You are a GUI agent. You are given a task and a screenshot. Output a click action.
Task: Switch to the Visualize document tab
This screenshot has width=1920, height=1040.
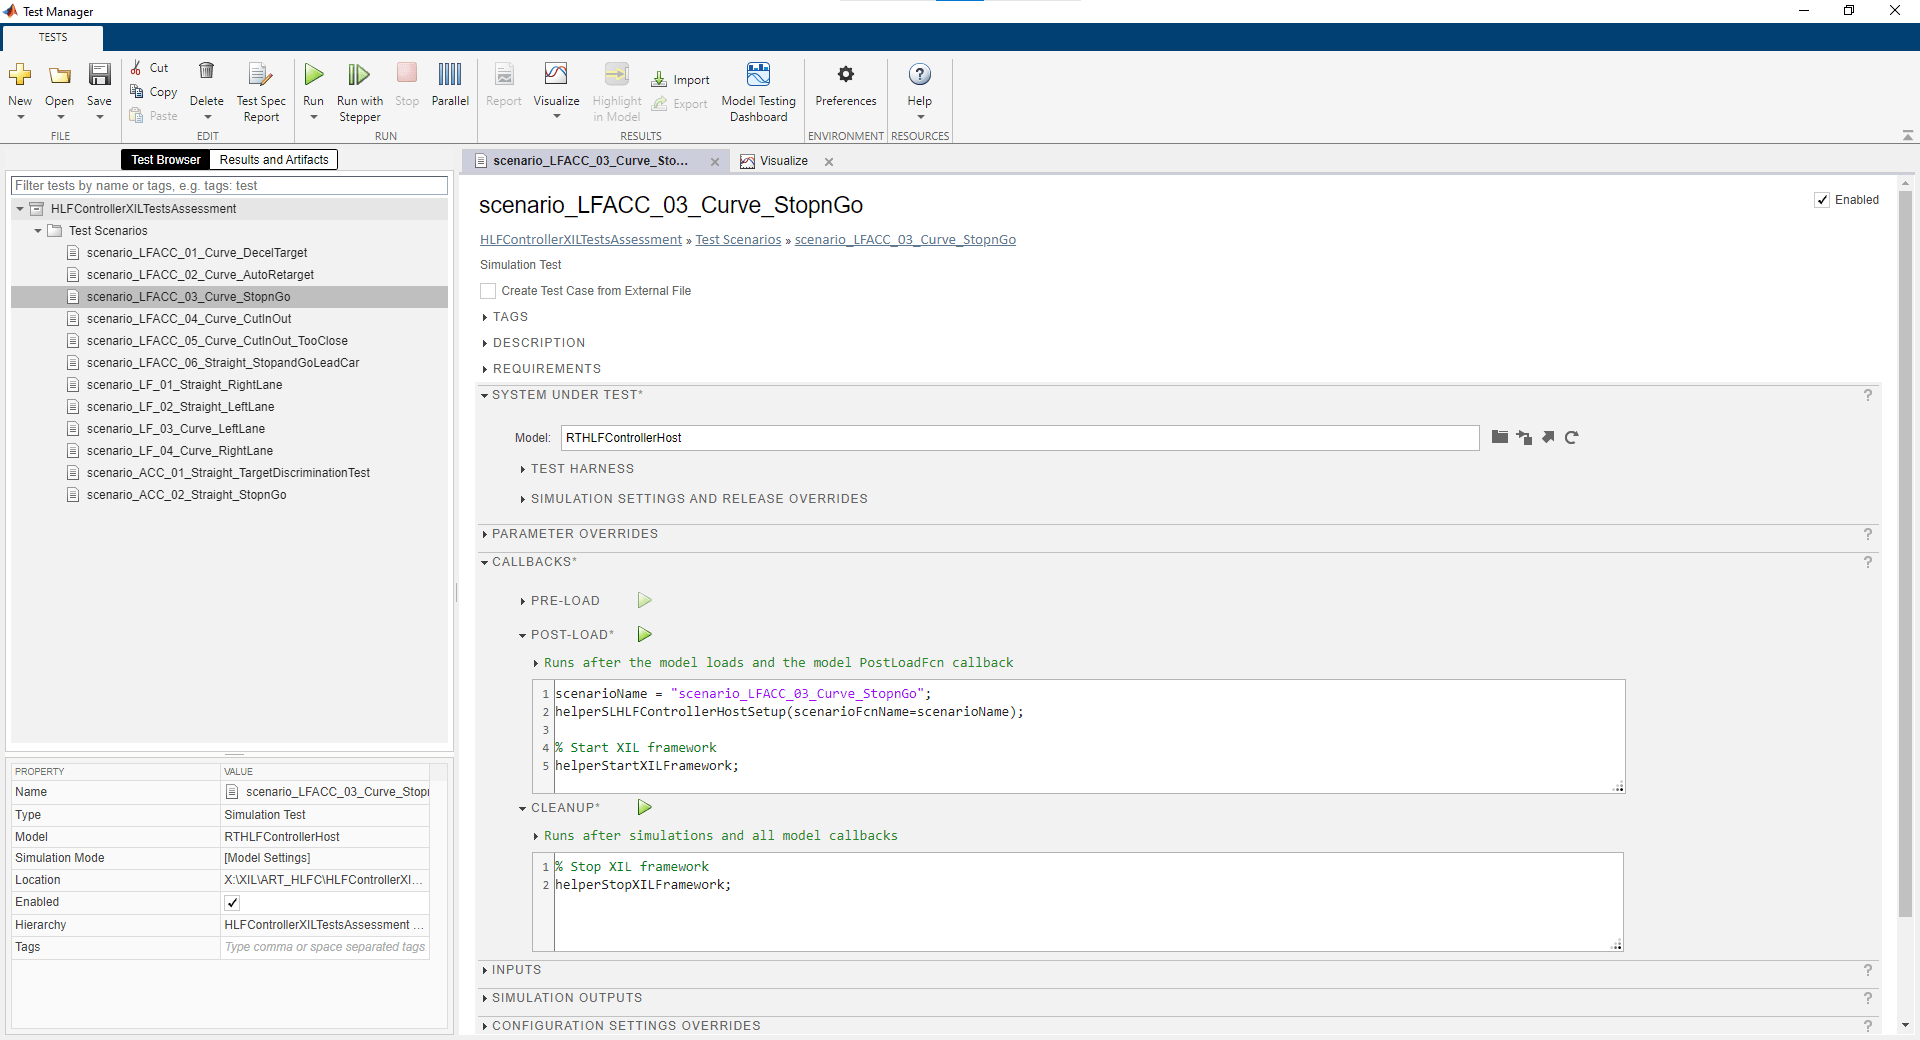(783, 161)
